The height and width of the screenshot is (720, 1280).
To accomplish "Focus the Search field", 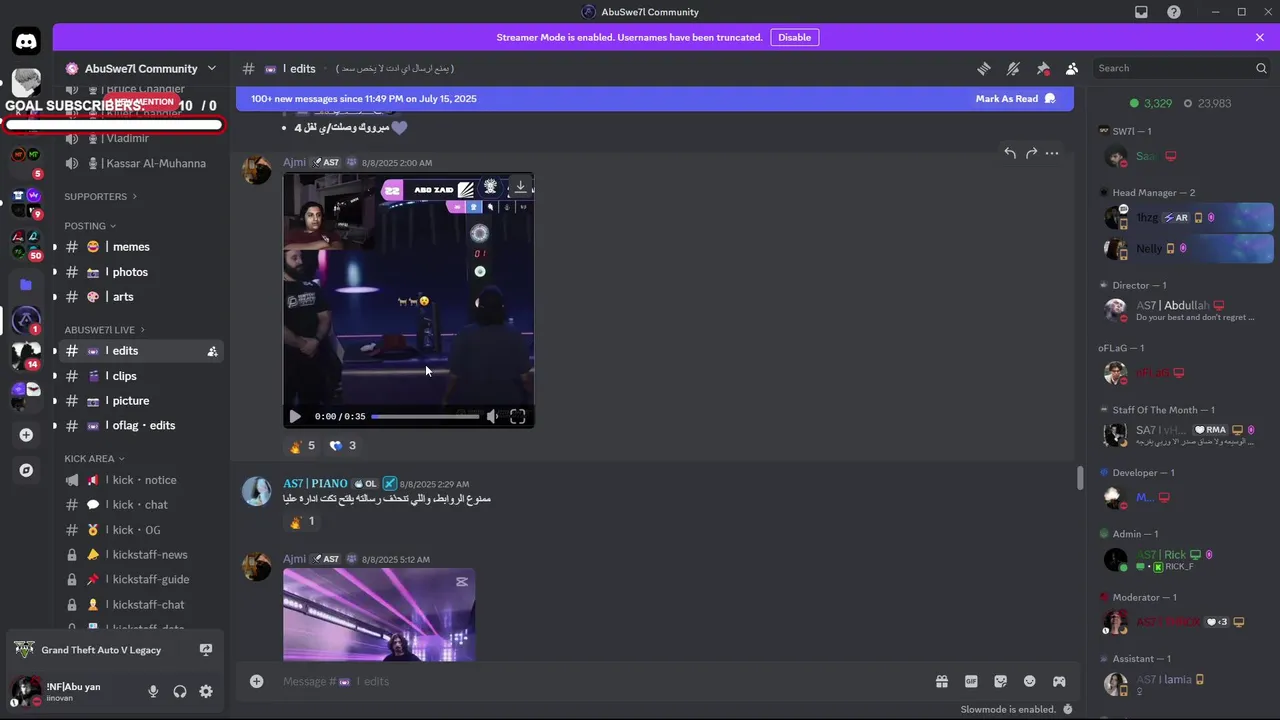I will tap(1182, 69).
